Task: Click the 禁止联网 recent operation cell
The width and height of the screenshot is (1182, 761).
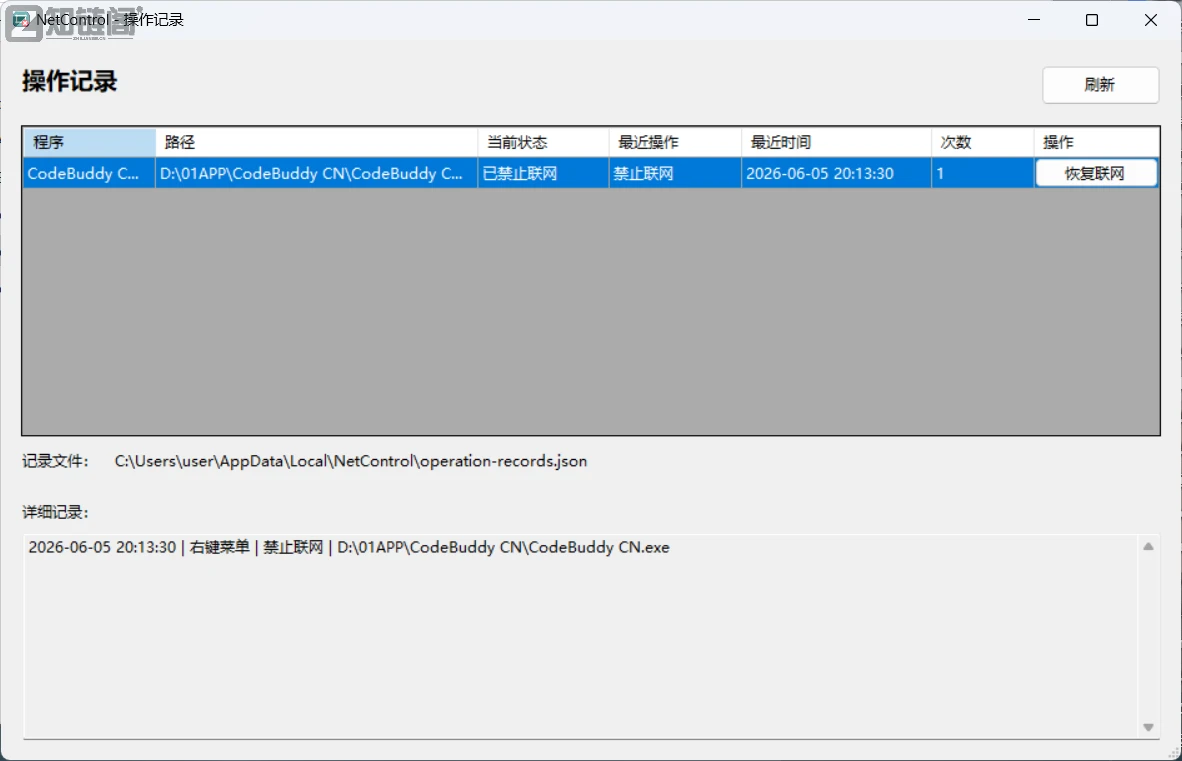Action: (x=675, y=173)
